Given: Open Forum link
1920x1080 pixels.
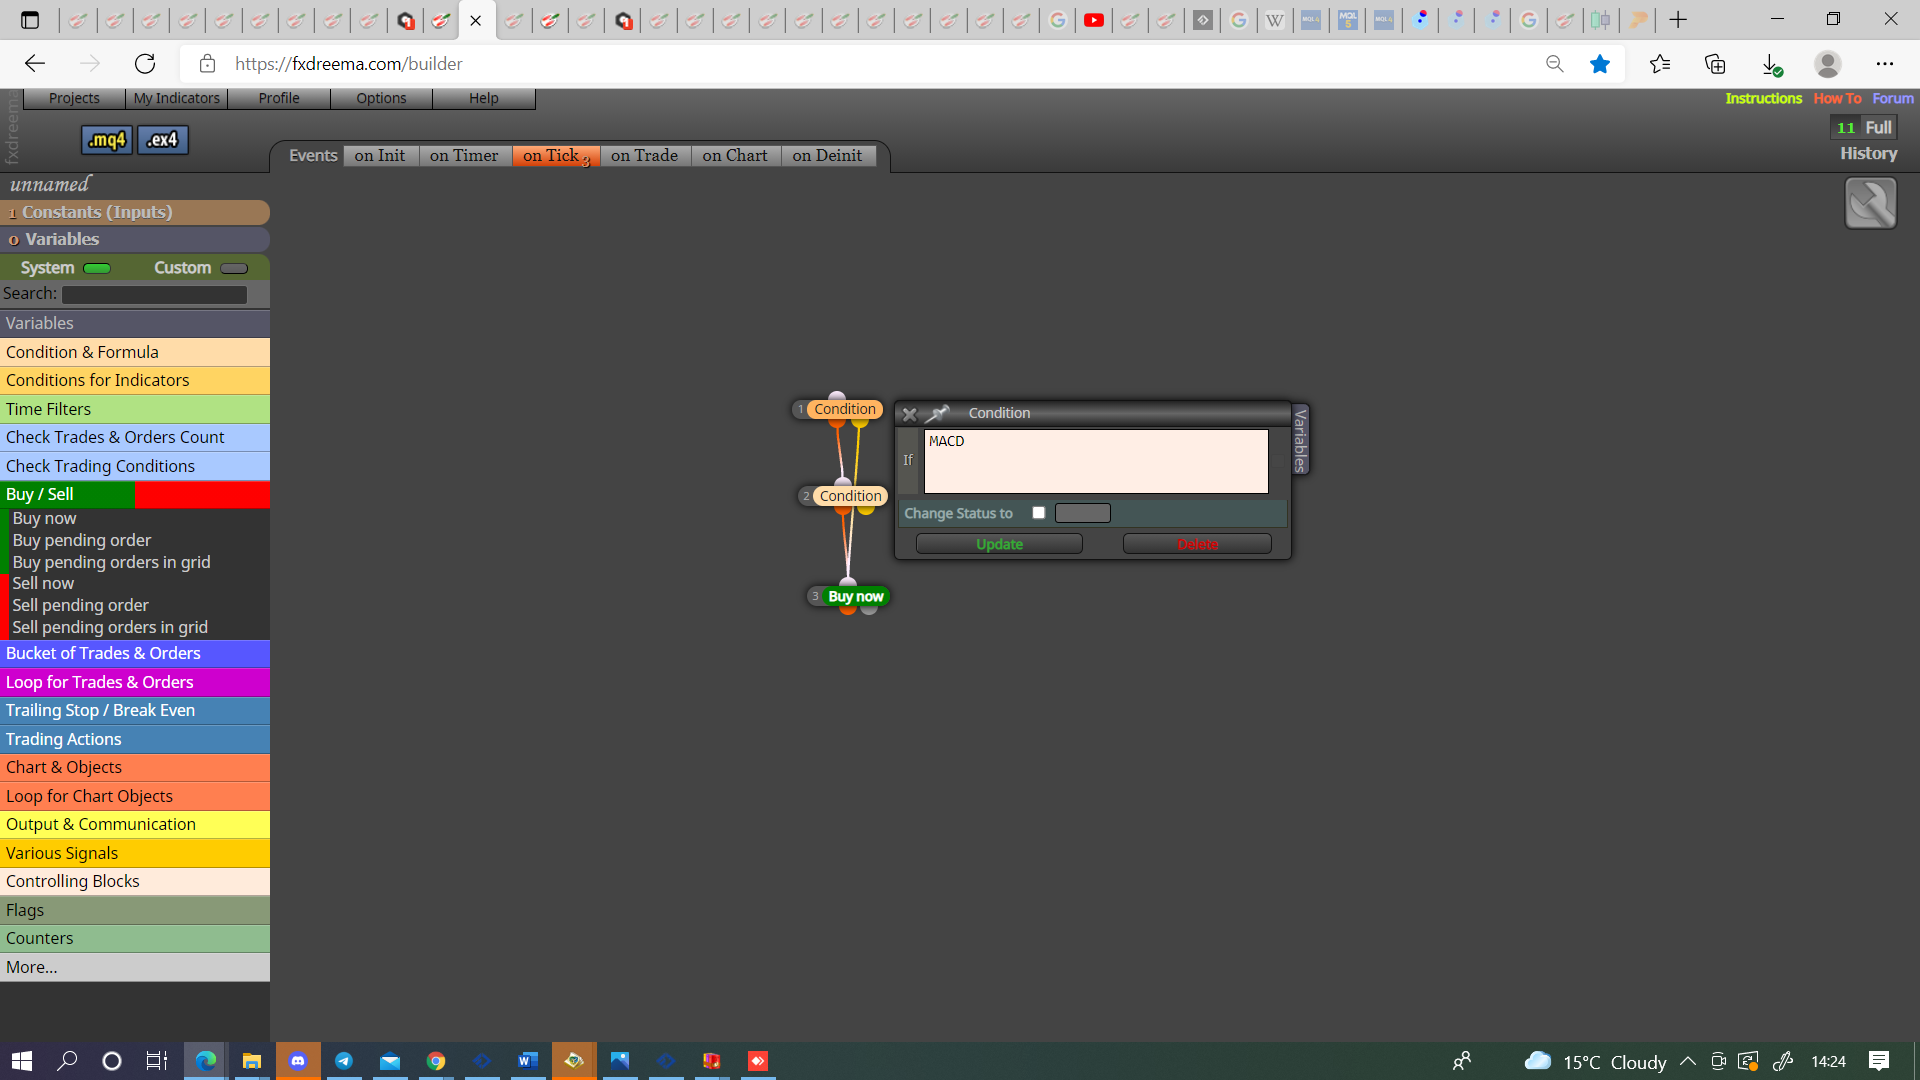Looking at the screenshot, I should coord(1893,98).
